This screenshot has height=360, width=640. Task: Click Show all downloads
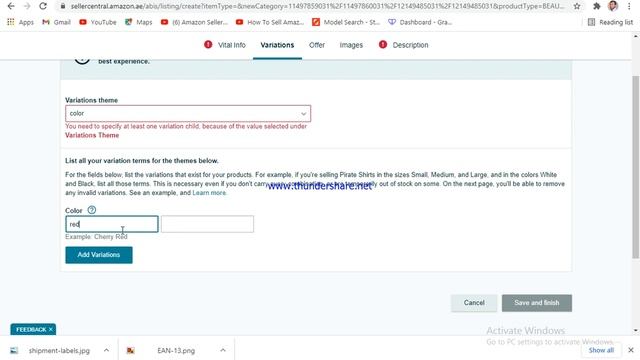click(601, 350)
